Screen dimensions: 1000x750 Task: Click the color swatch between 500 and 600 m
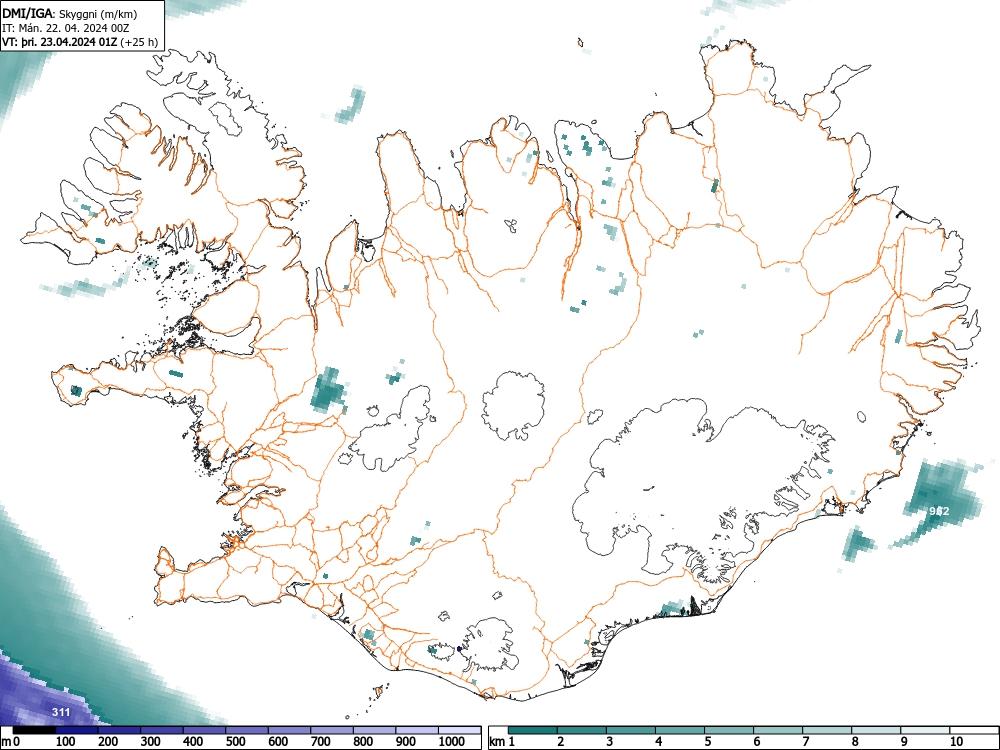point(247,730)
